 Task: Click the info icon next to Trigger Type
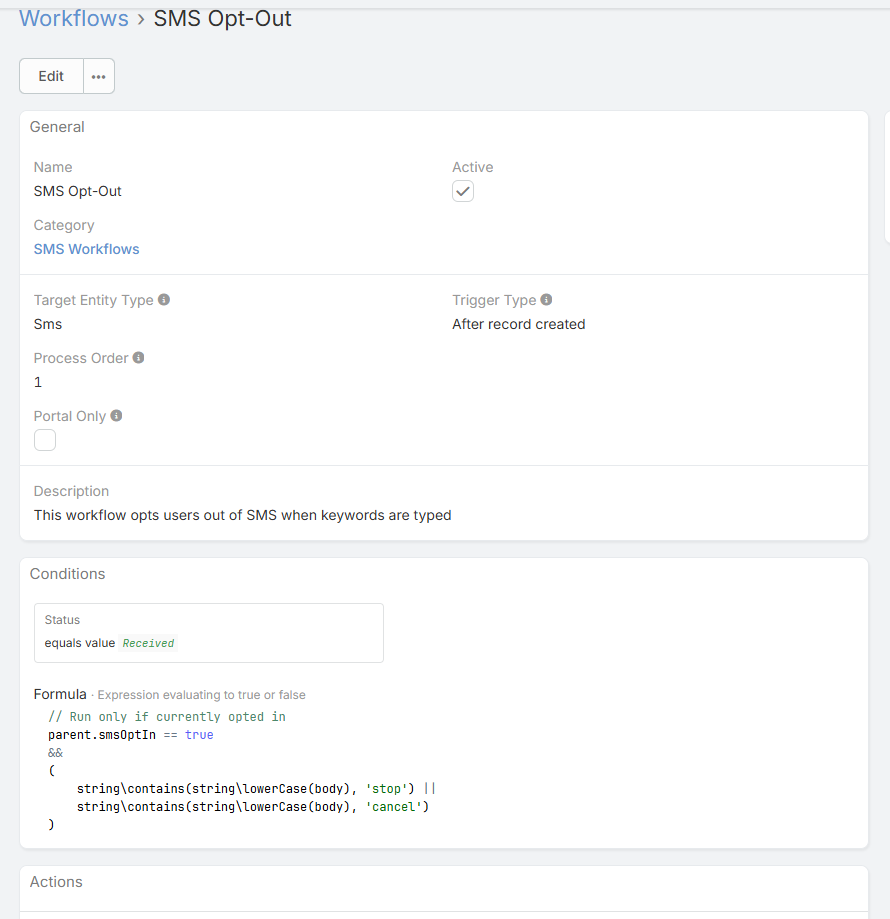(547, 300)
